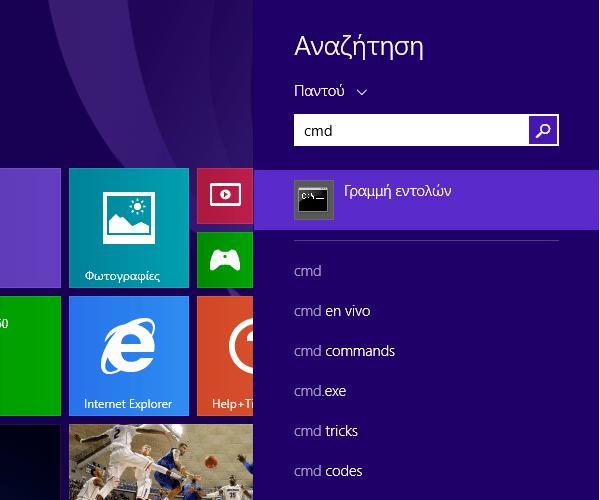Open the dark tile at bottom left

[30, 462]
